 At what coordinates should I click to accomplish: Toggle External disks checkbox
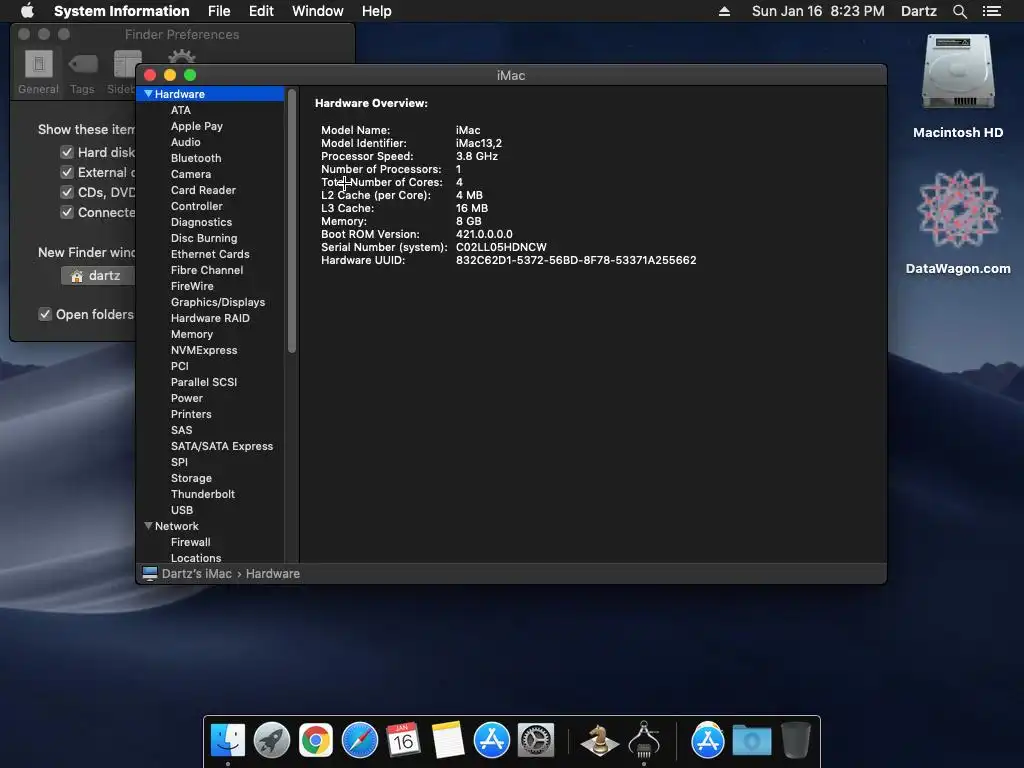(67, 172)
